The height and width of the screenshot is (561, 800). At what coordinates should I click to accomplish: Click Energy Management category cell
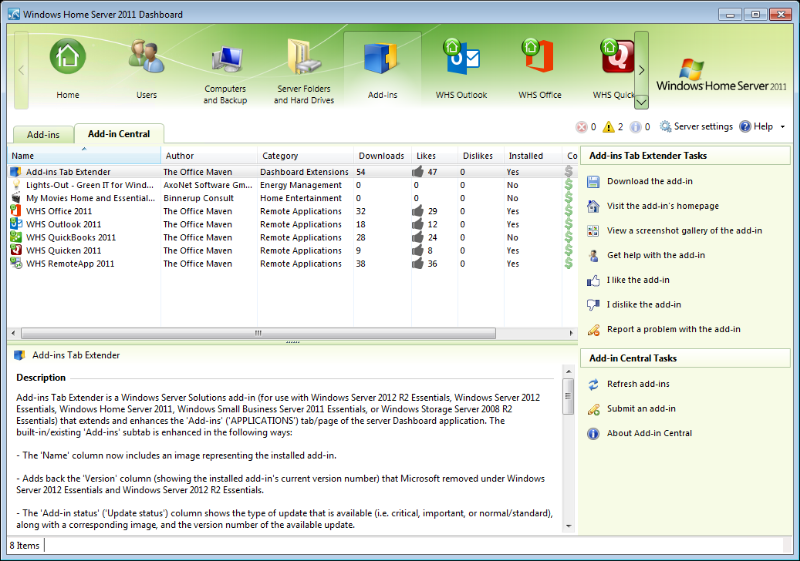[x=301, y=185]
